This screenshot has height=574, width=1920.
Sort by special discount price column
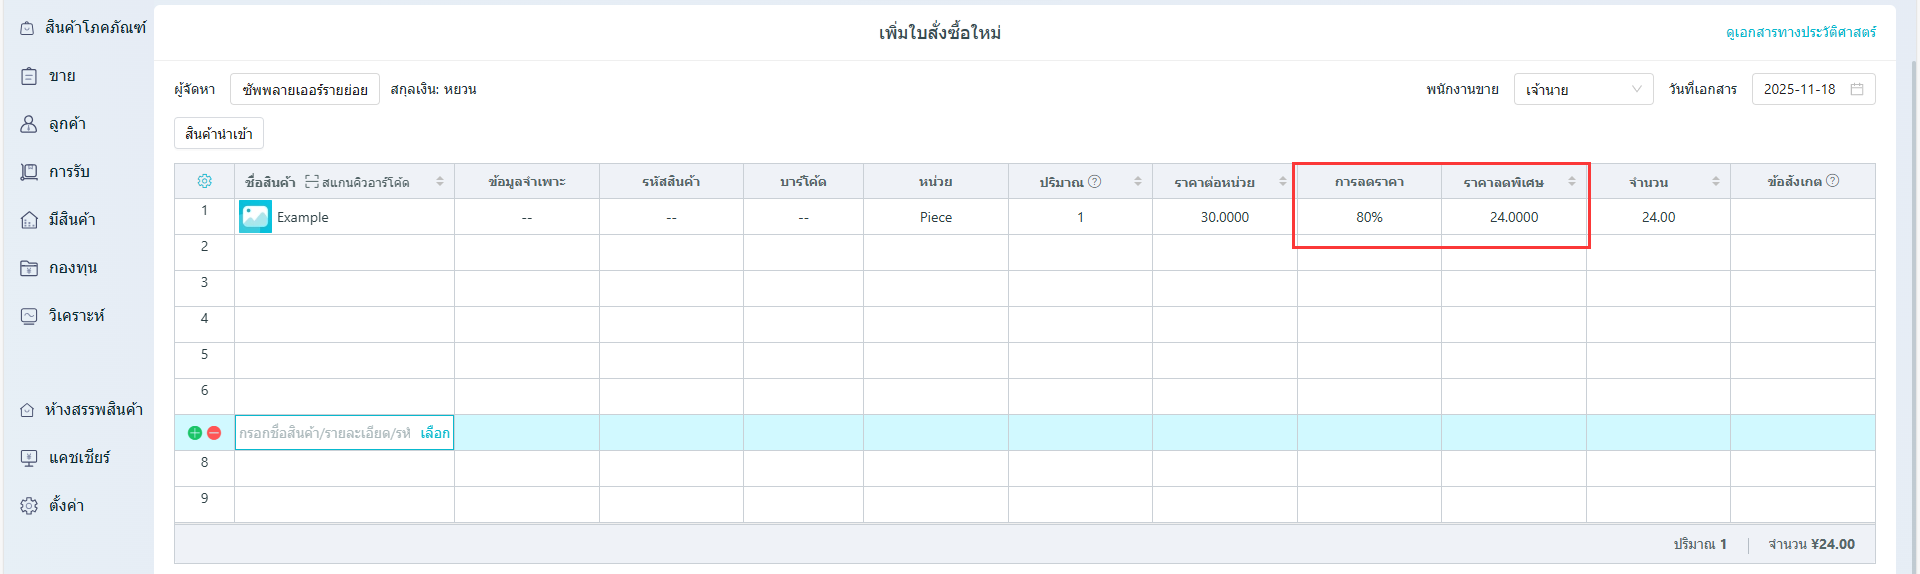[x=1572, y=181]
